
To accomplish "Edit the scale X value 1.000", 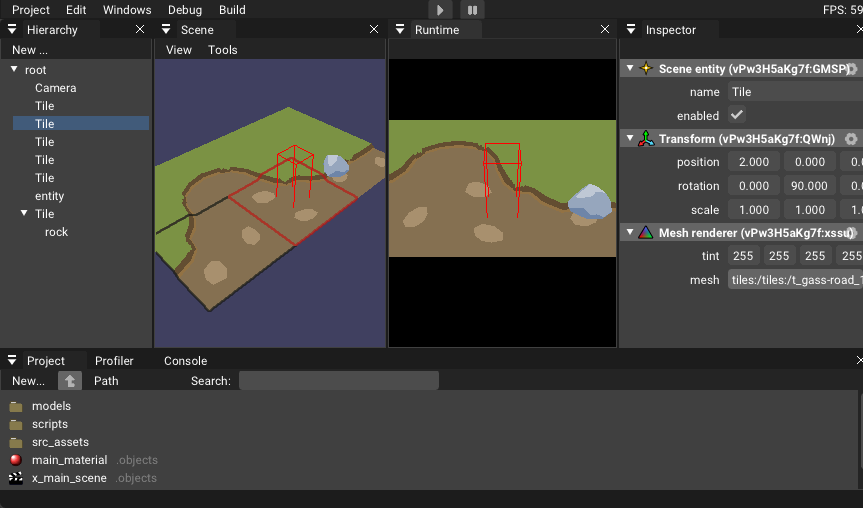I will click(753, 210).
